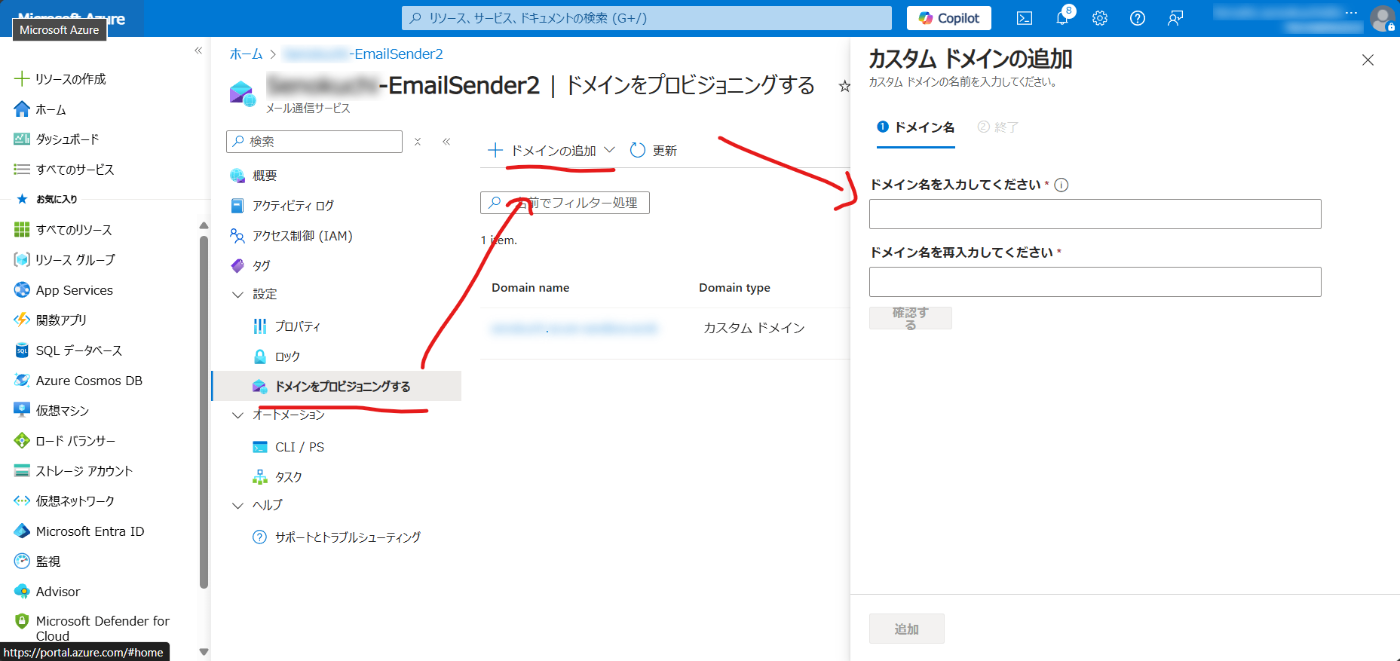Screen dimensions: 1400x661
Task: Open サポートとトラブルシューティング
Action: click(x=336, y=537)
